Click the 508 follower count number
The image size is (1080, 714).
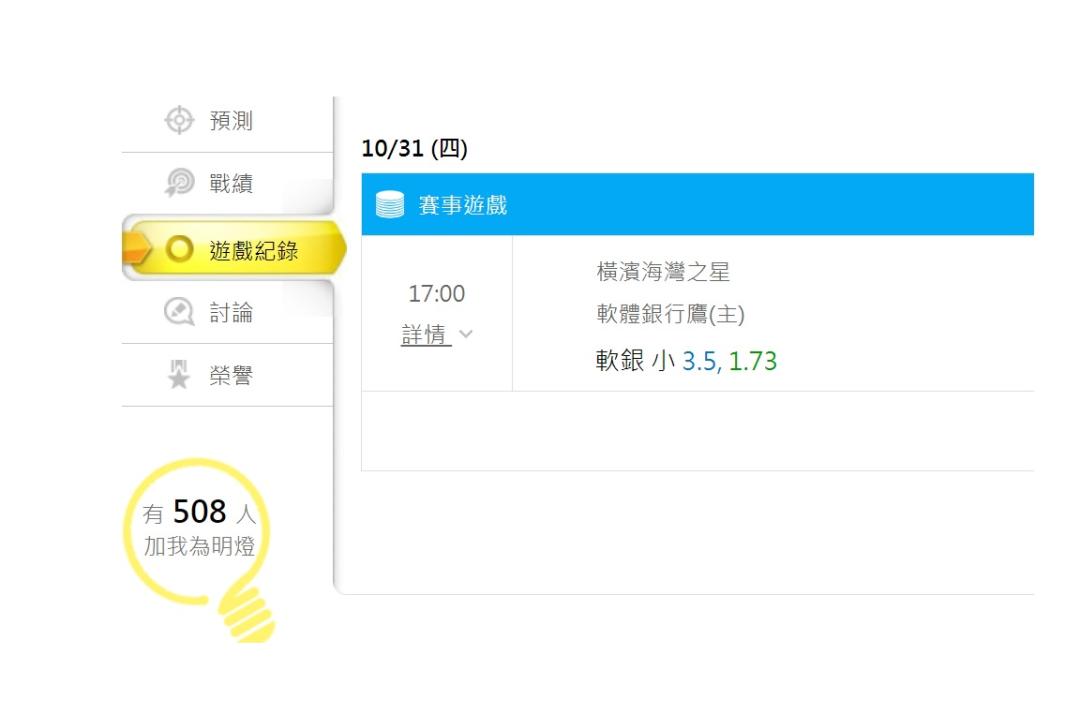pos(199,512)
